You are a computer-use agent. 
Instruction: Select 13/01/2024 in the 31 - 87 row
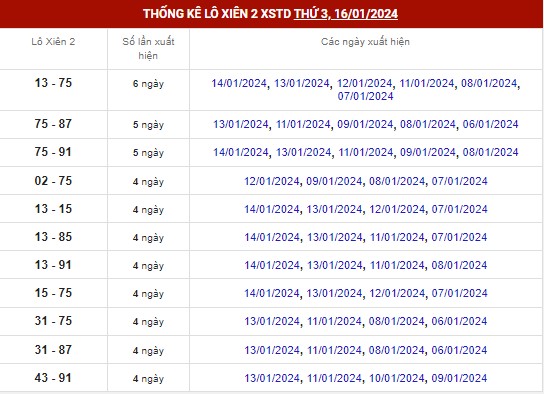click(x=272, y=350)
